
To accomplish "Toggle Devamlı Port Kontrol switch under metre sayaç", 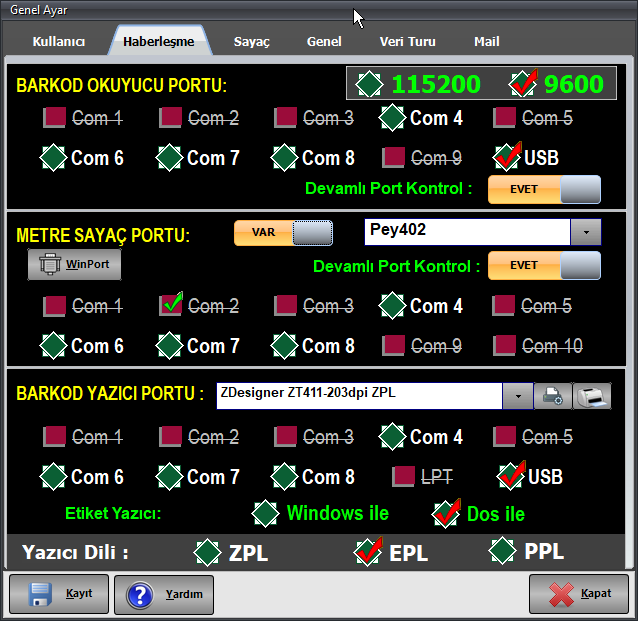I will pos(544,265).
